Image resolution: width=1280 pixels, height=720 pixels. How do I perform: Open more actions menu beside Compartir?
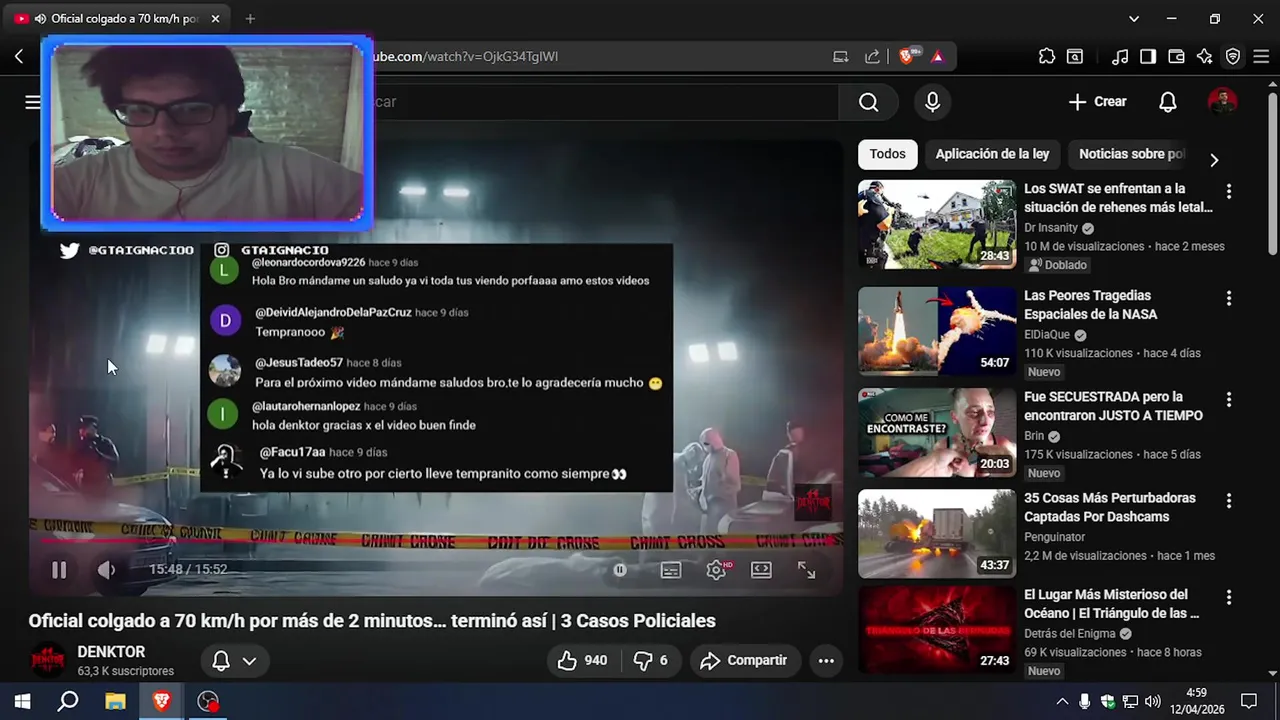826,660
